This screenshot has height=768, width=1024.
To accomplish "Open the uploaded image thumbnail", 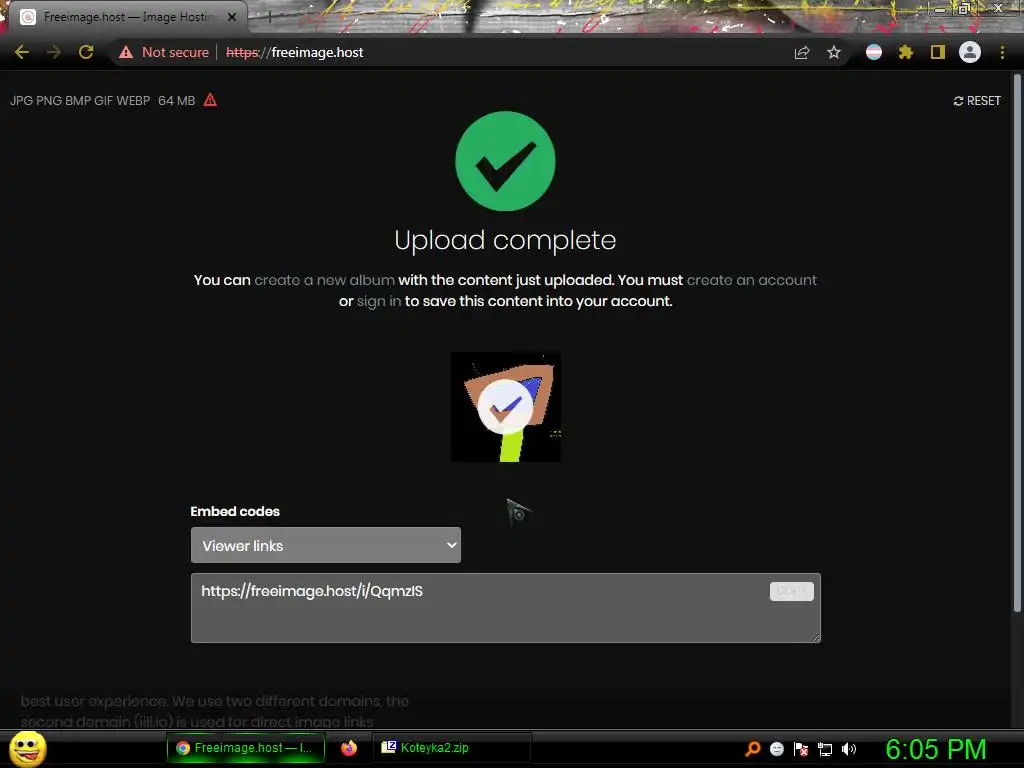I will [x=505, y=407].
